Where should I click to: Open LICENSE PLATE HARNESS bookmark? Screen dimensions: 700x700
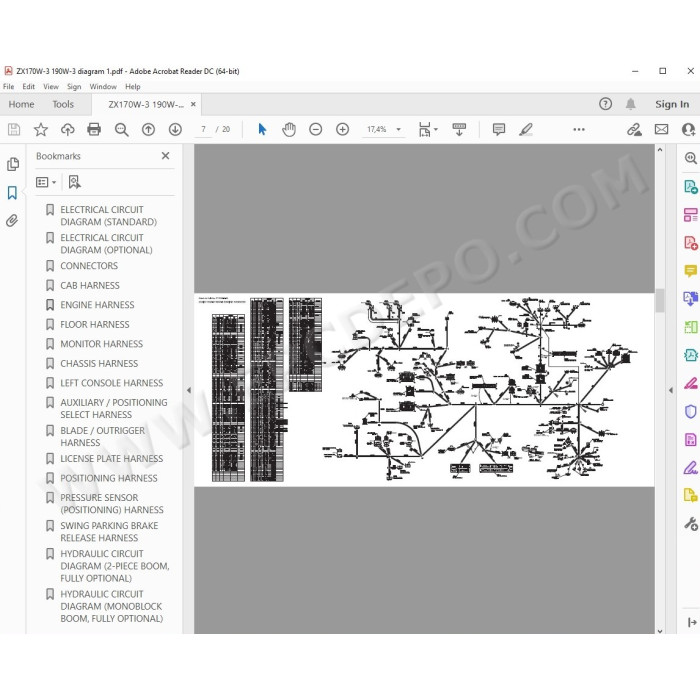[x=112, y=458]
